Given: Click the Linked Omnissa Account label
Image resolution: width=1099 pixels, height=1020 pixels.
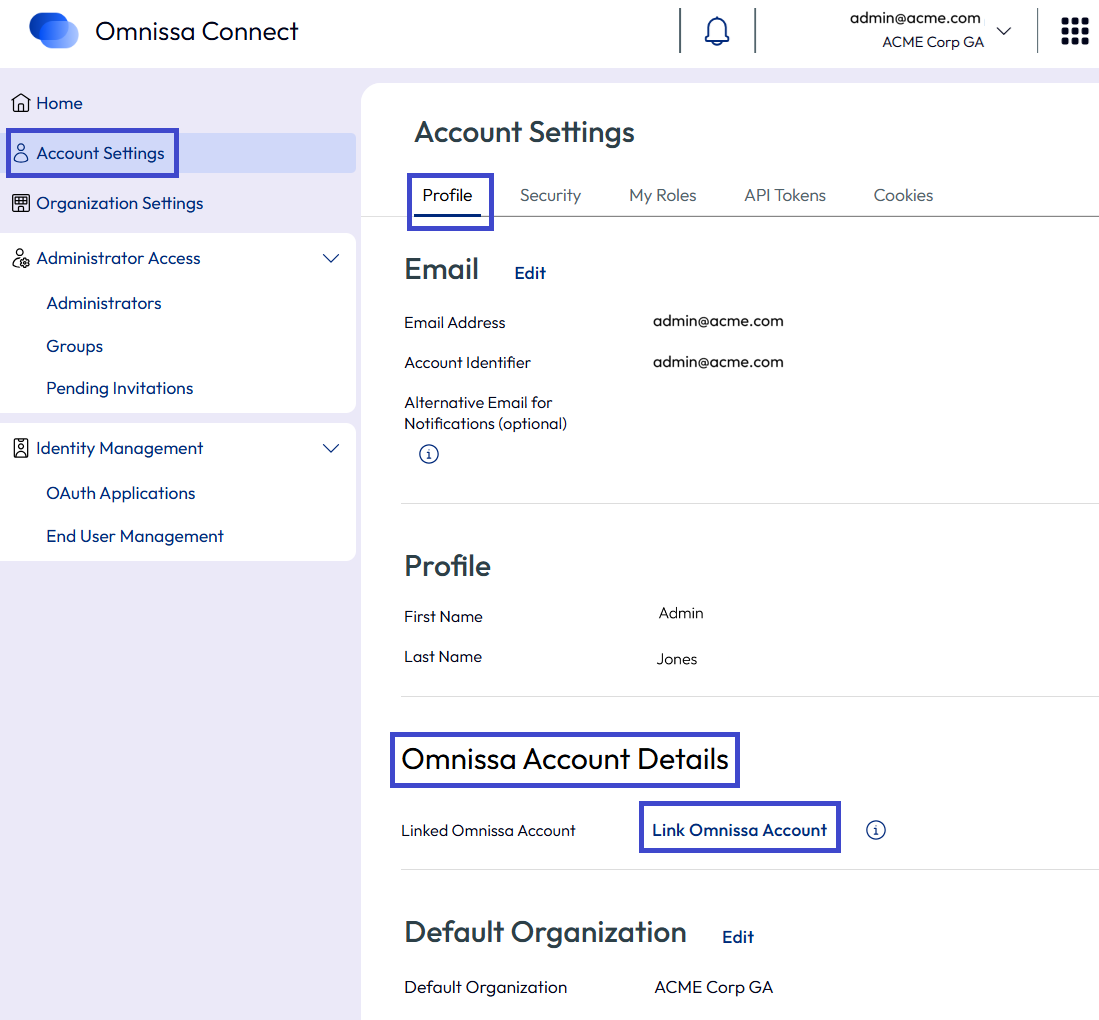Looking at the screenshot, I should [488, 831].
